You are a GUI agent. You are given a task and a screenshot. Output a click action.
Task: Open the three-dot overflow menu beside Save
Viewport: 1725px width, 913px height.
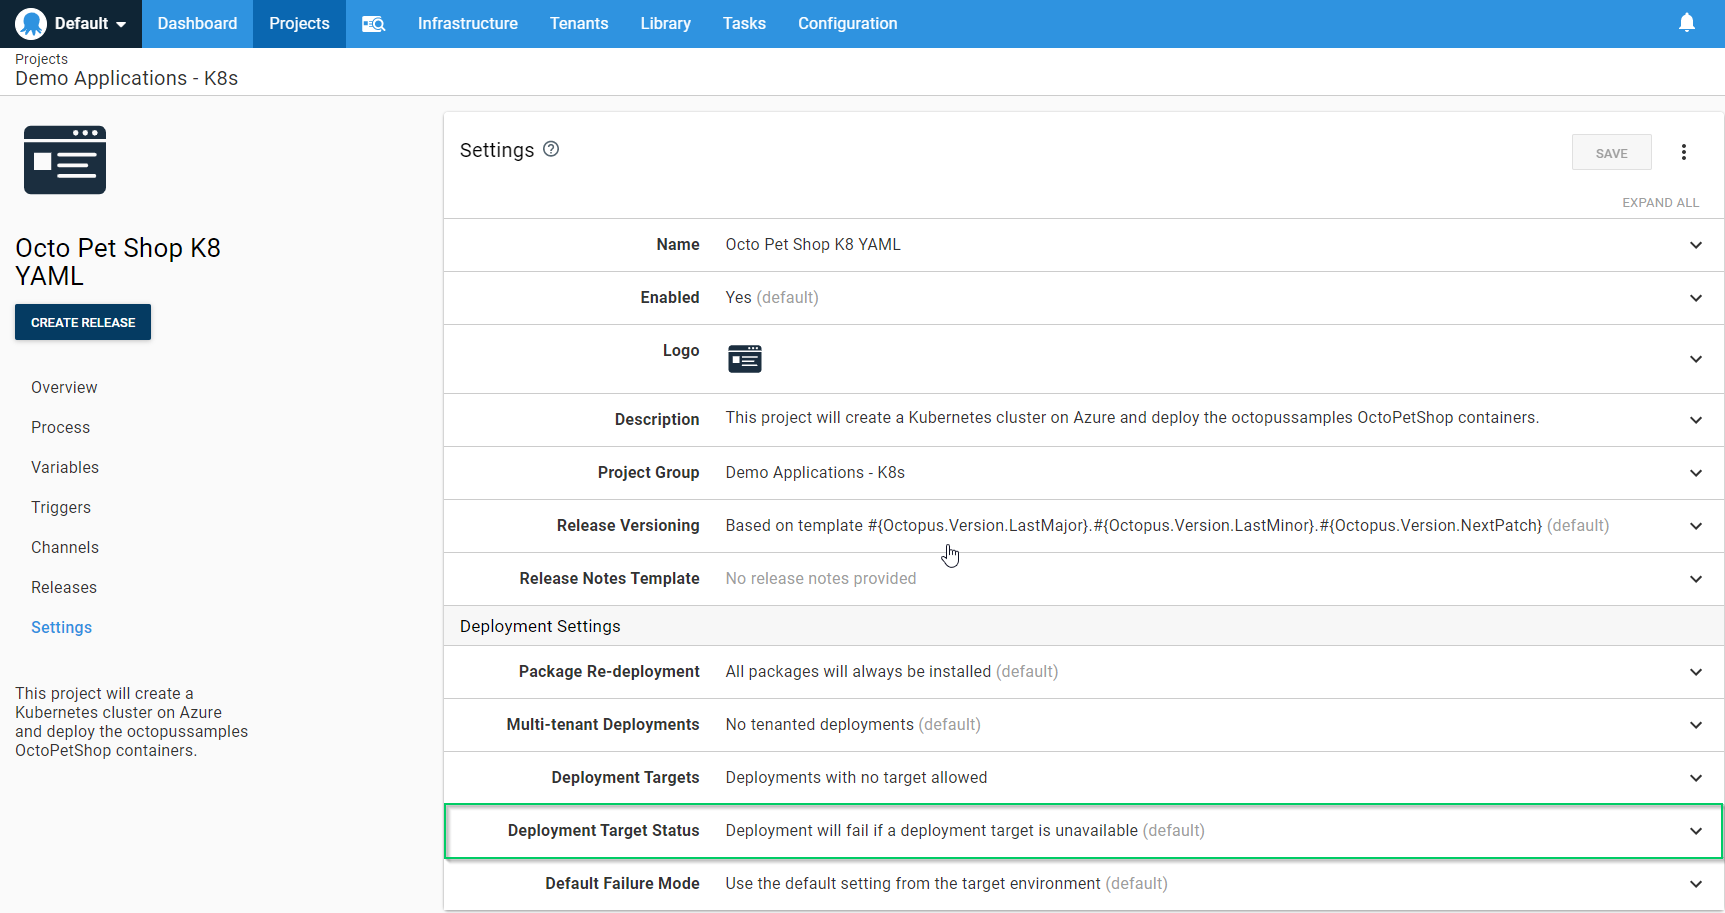(x=1684, y=152)
